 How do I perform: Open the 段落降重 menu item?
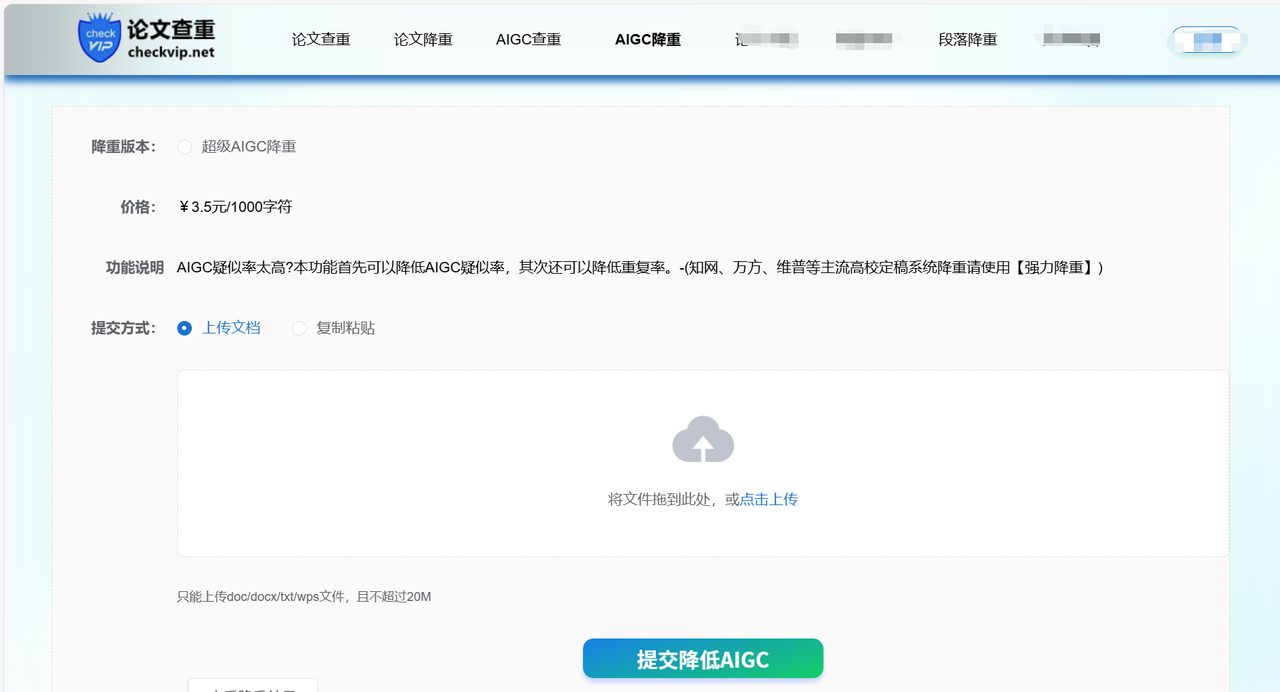968,40
